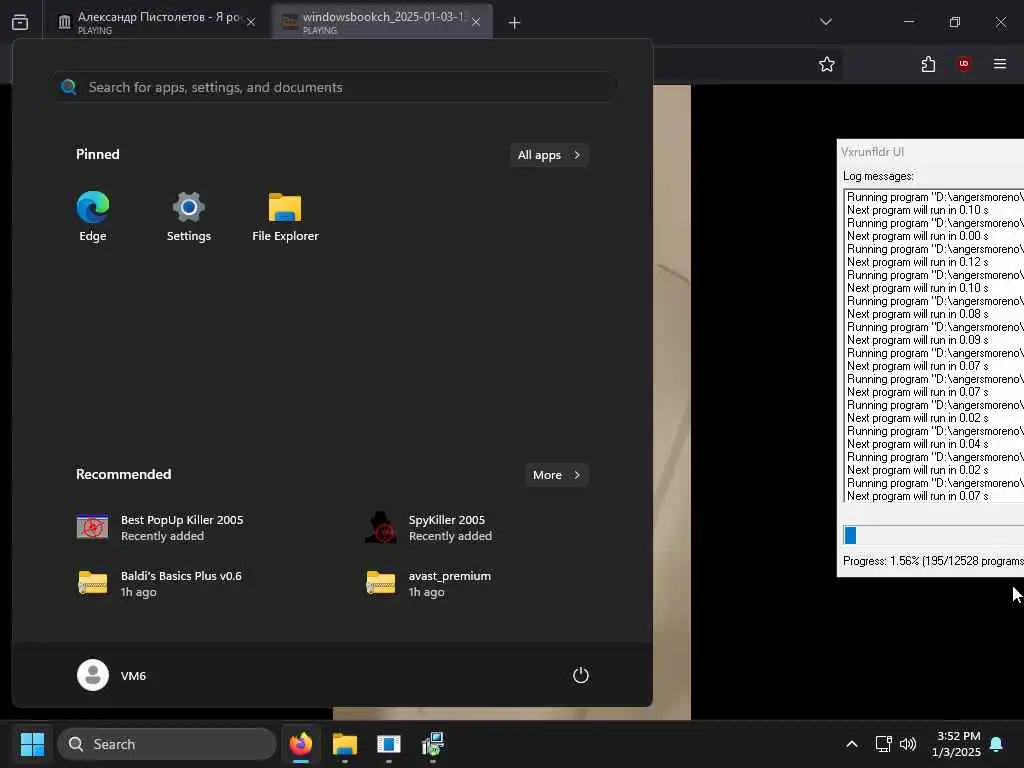Close the Александр Пистолетов tab
The image size is (1024, 768).
tap(251, 22)
